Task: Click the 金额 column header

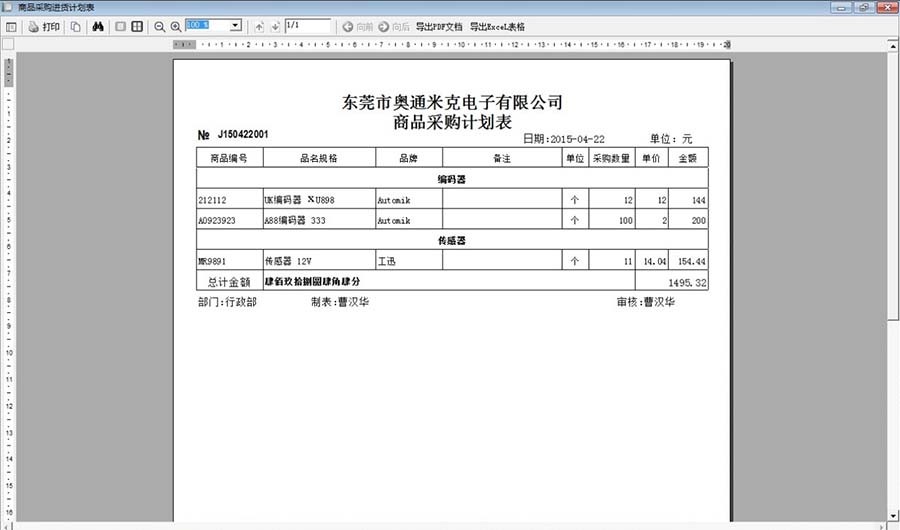Action: pos(688,158)
